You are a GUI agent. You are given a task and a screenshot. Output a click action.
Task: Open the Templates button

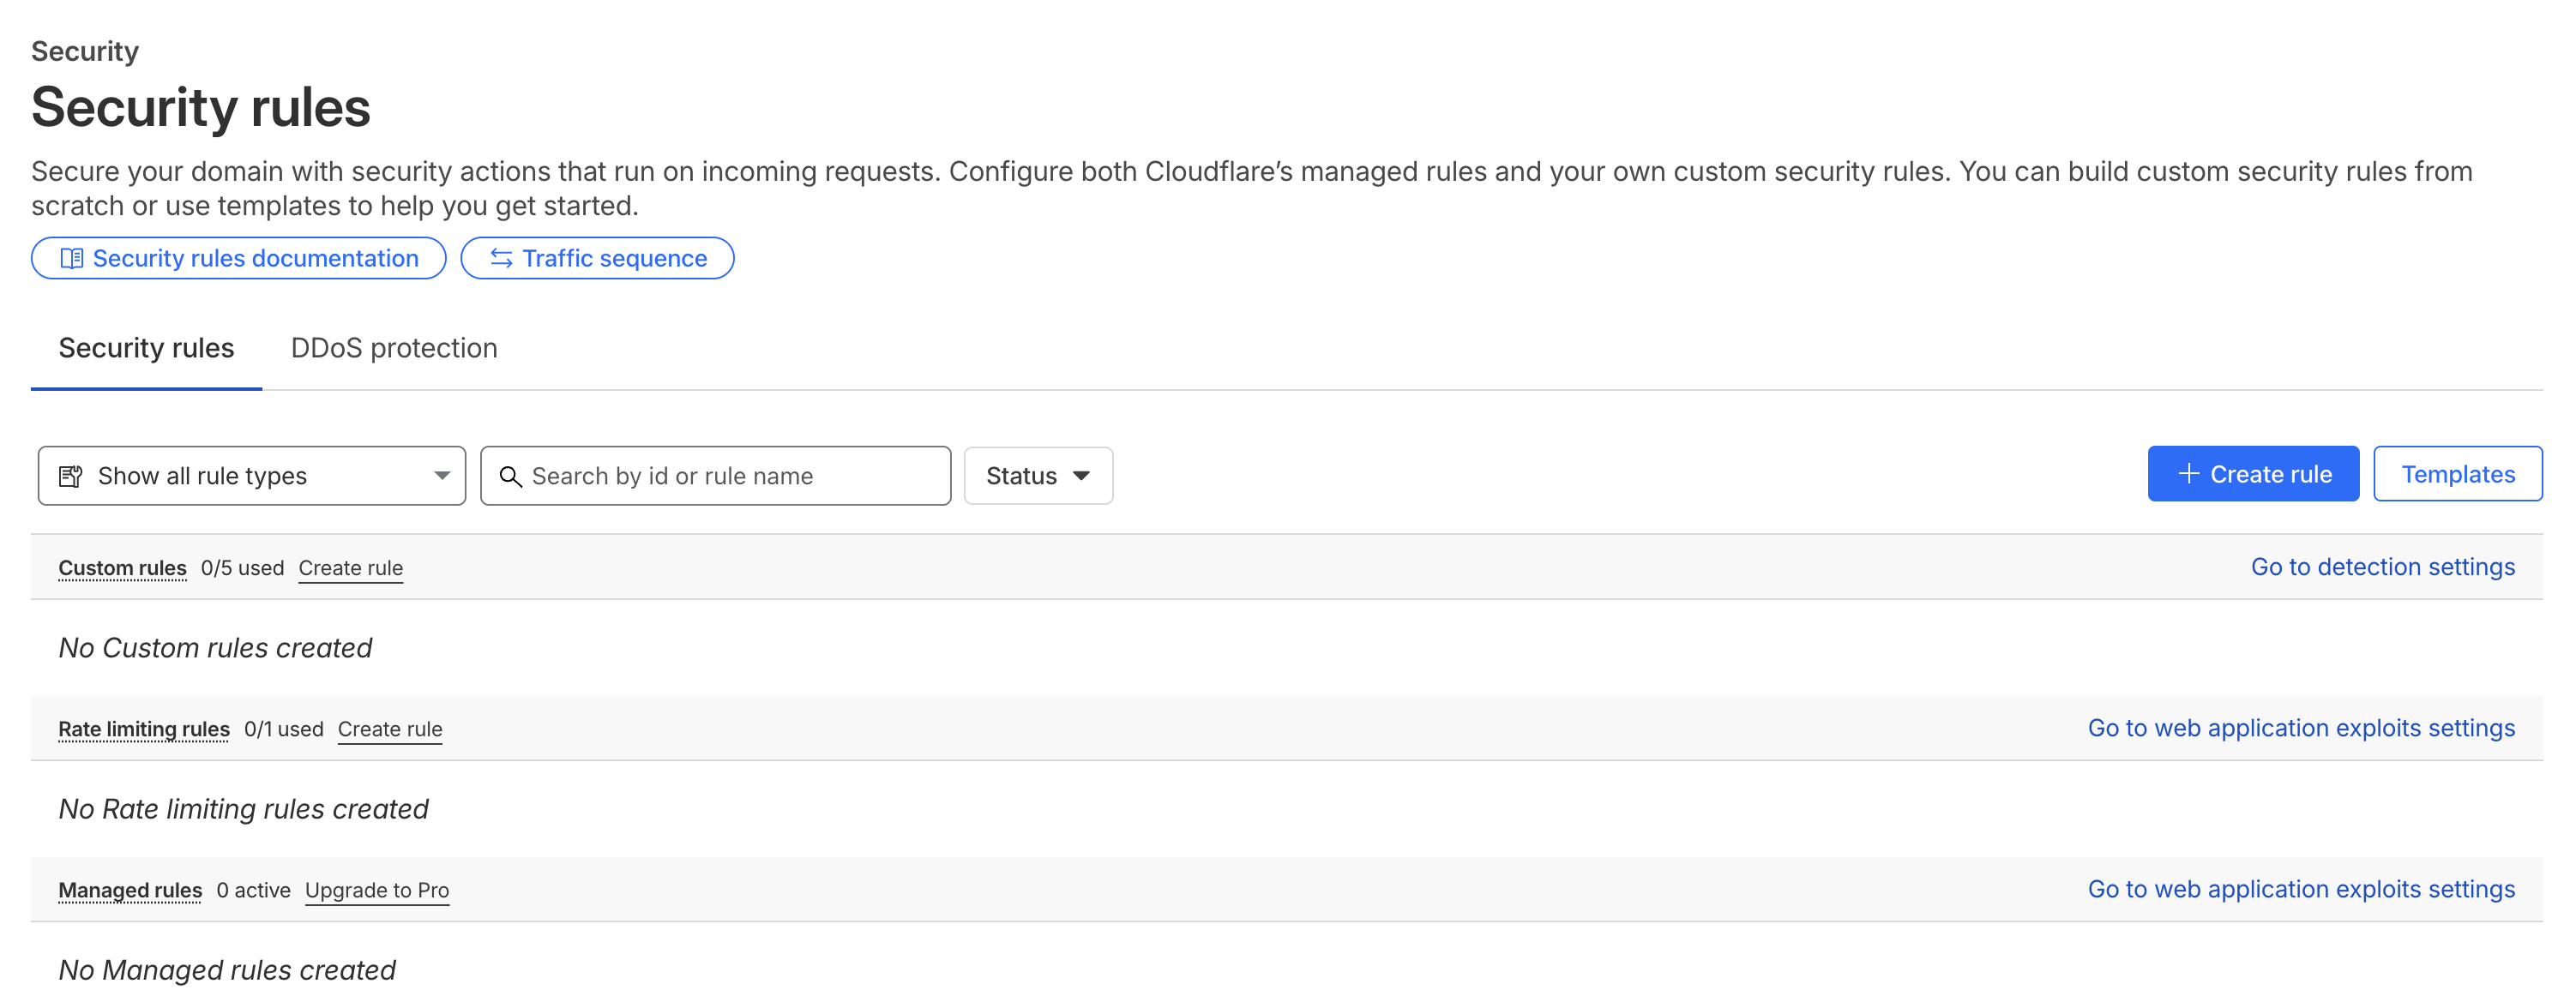tap(2457, 474)
